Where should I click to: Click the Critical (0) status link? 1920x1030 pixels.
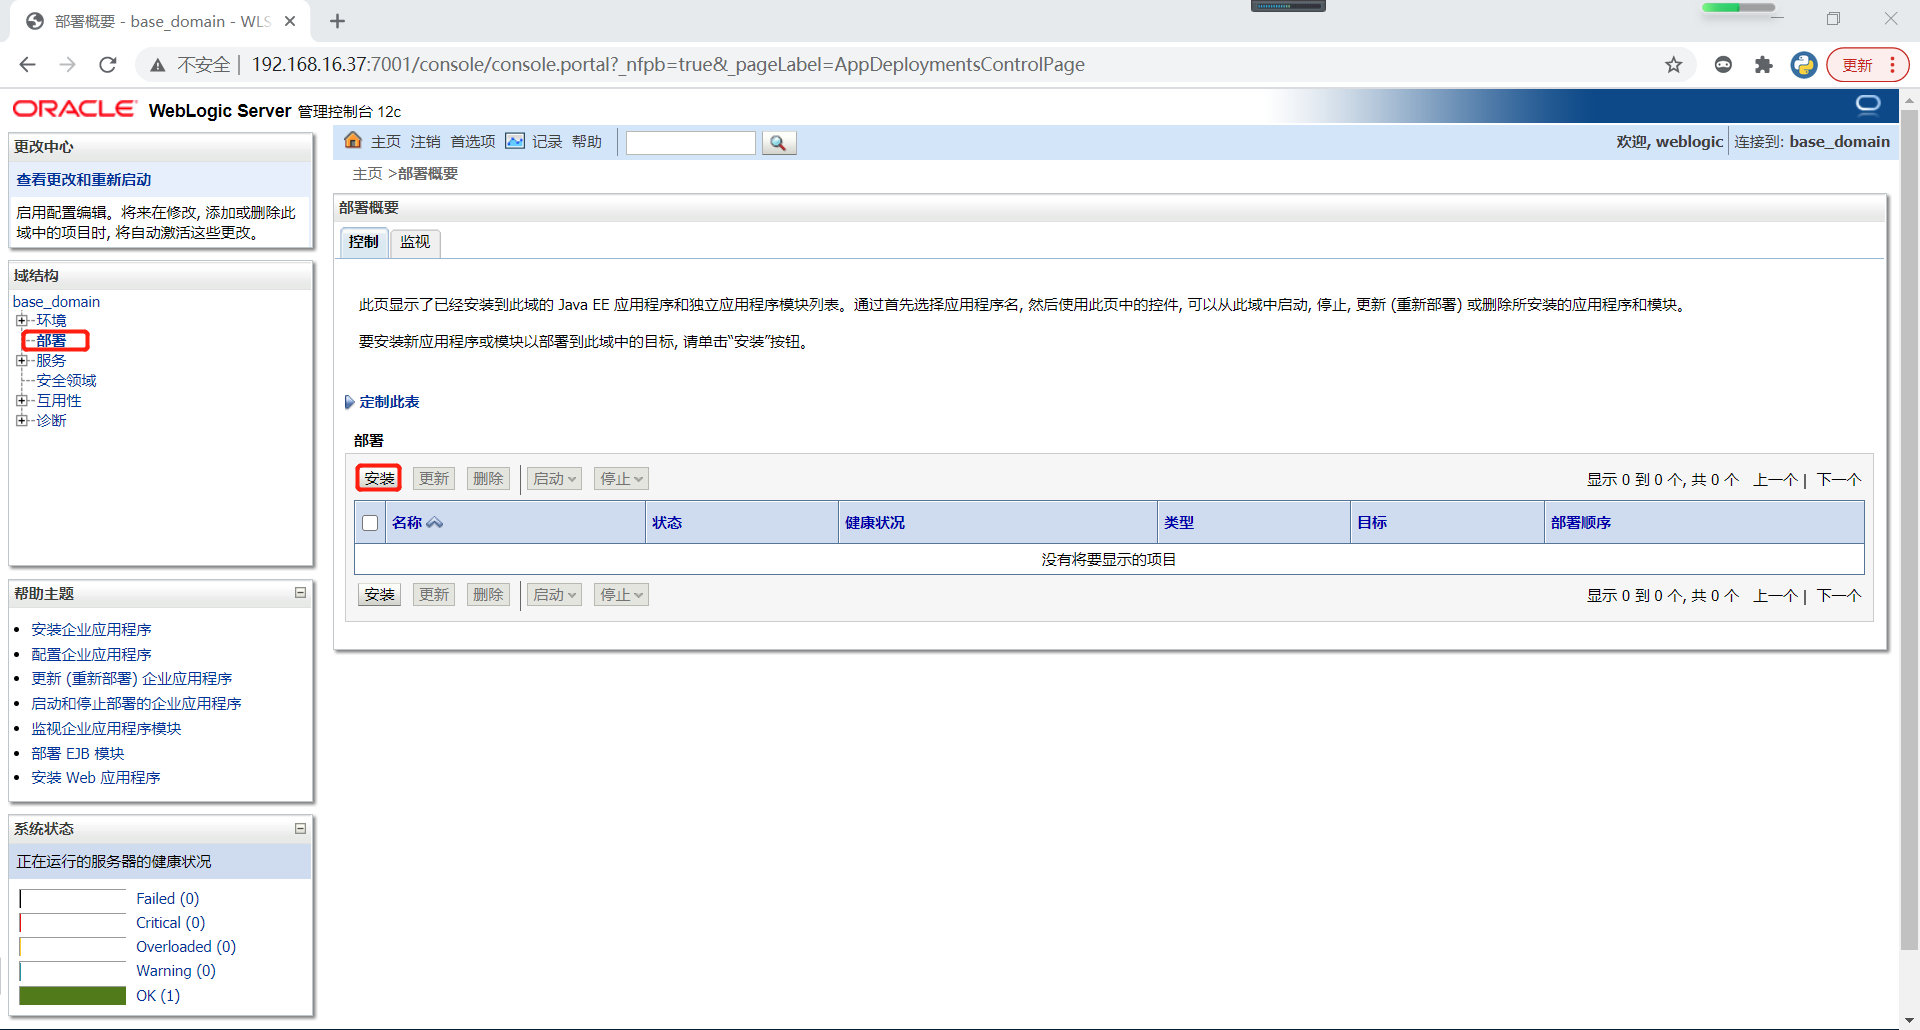click(171, 923)
